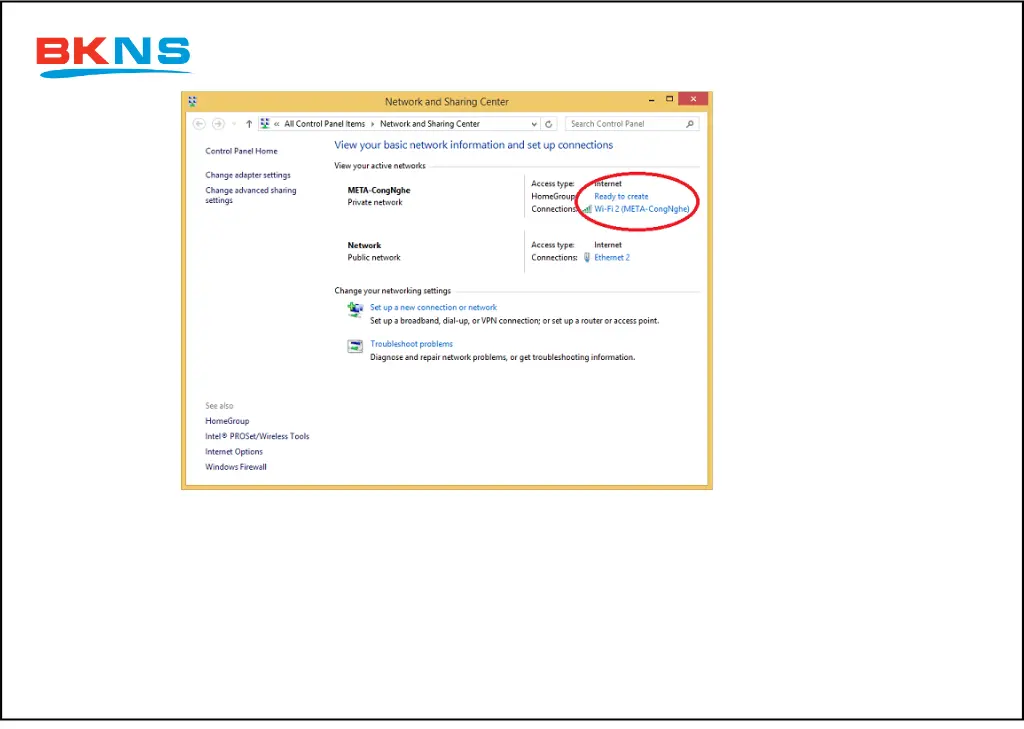1024x729 pixels.
Task: Expand the breadcrumb chevron after All Control Panel Items
Action: click(373, 124)
